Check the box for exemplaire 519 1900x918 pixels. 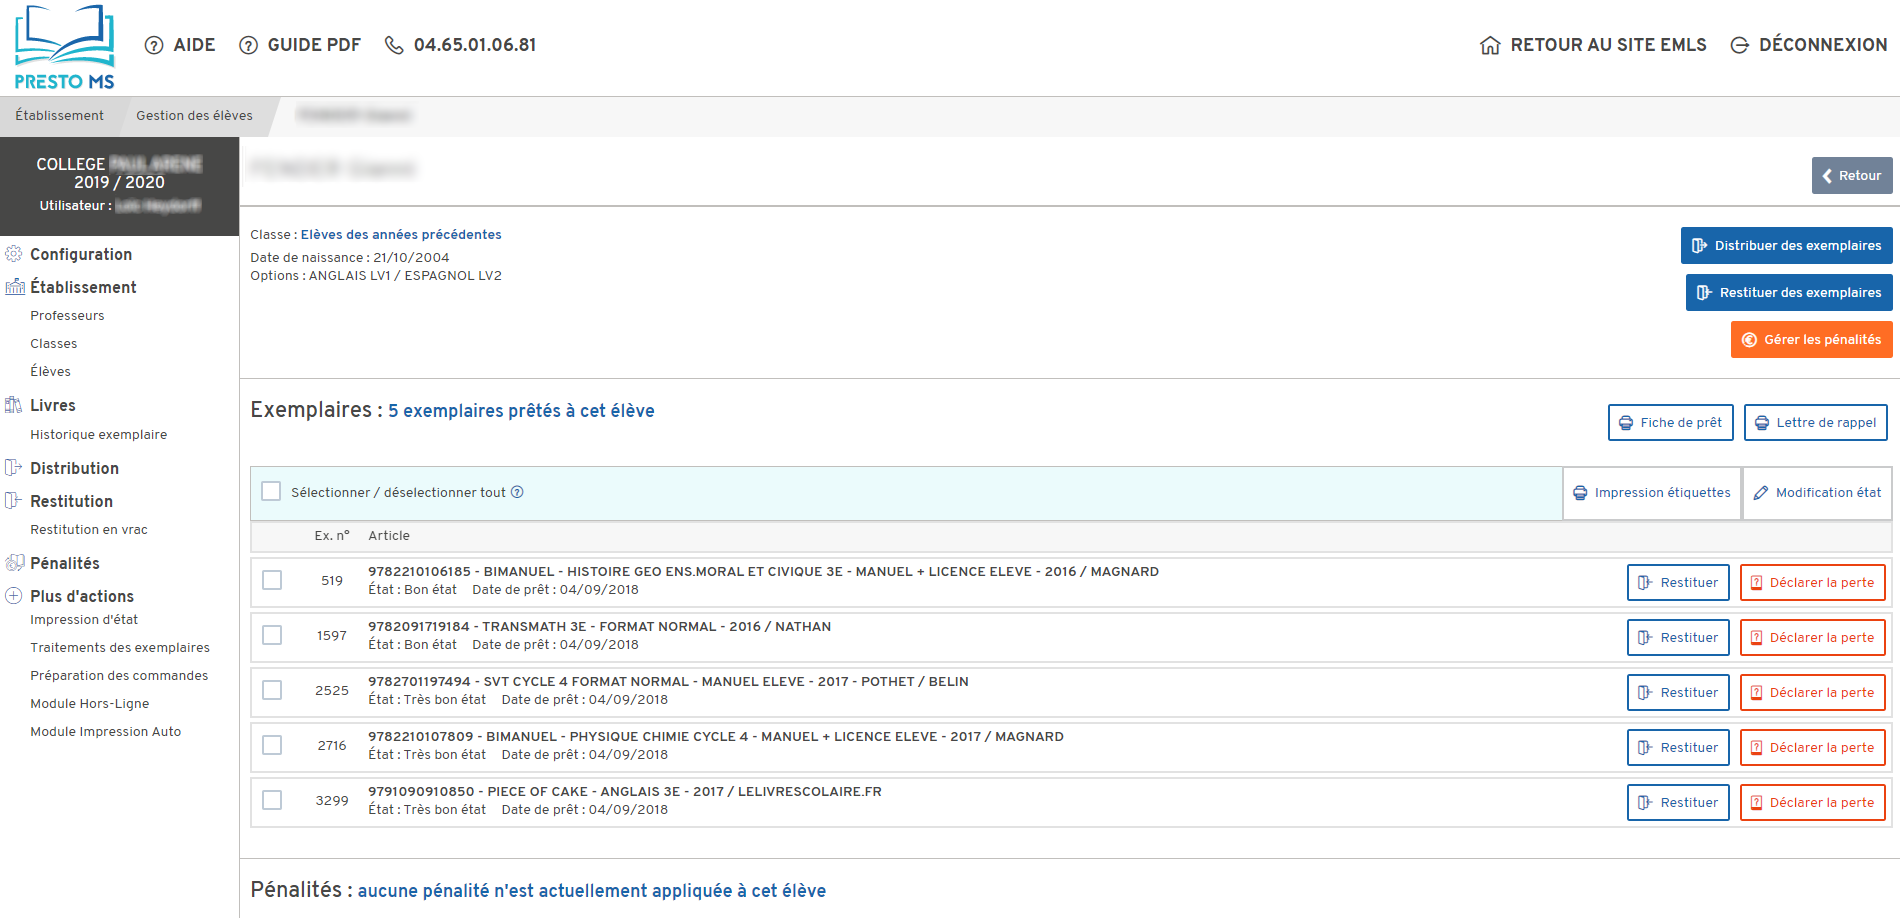tap(272, 581)
